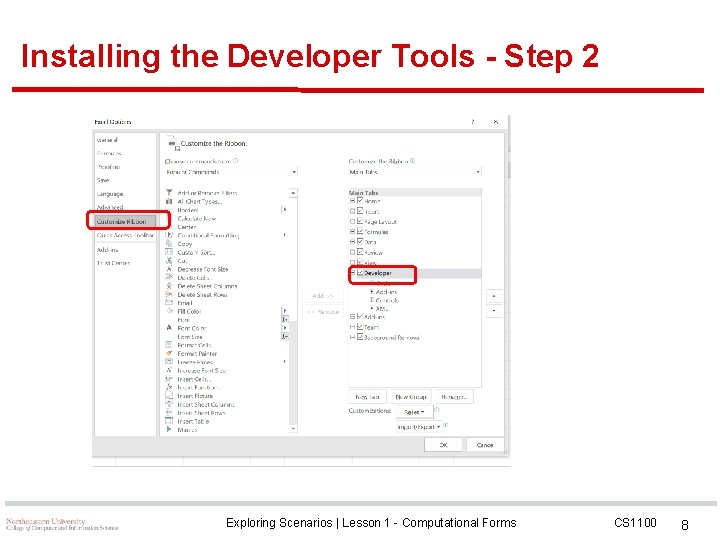This screenshot has height=540, width=720.
Task: Click the All Chart Types bar-chart icon
Action: click(x=169, y=201)
